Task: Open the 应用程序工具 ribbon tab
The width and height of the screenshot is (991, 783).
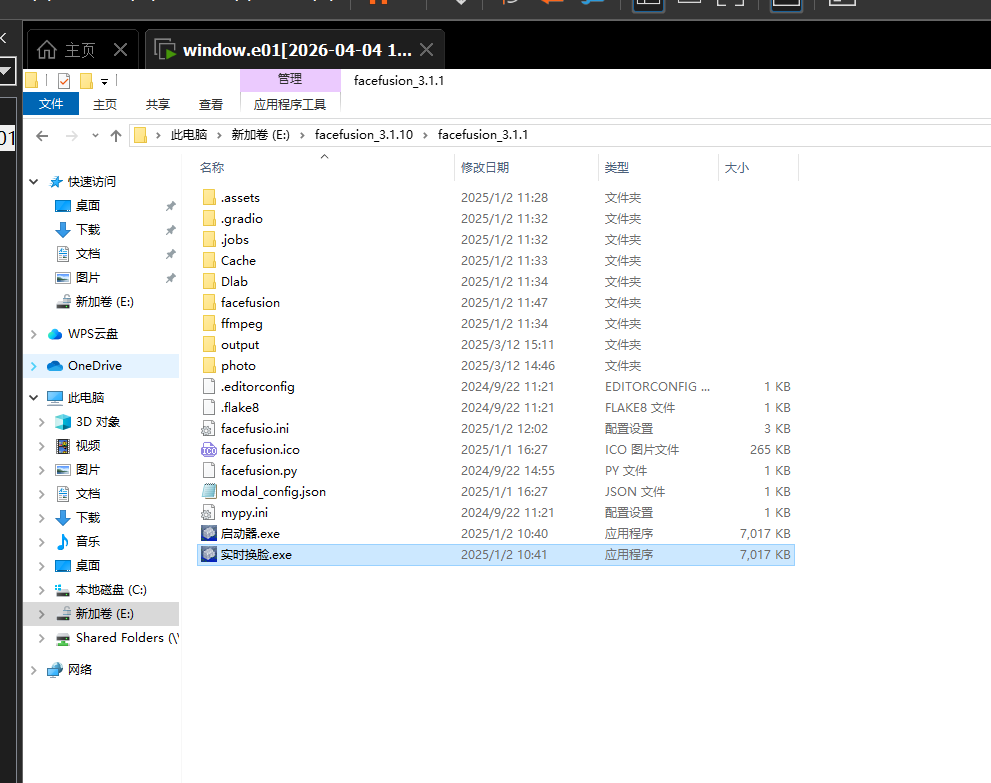Action: click(290, 104)
